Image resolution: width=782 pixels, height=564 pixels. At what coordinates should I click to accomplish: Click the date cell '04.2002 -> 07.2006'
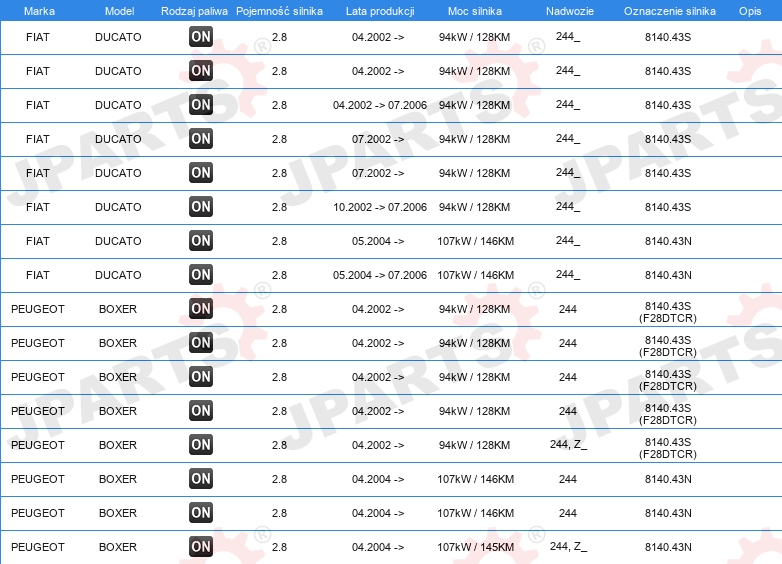click(380, 105)
